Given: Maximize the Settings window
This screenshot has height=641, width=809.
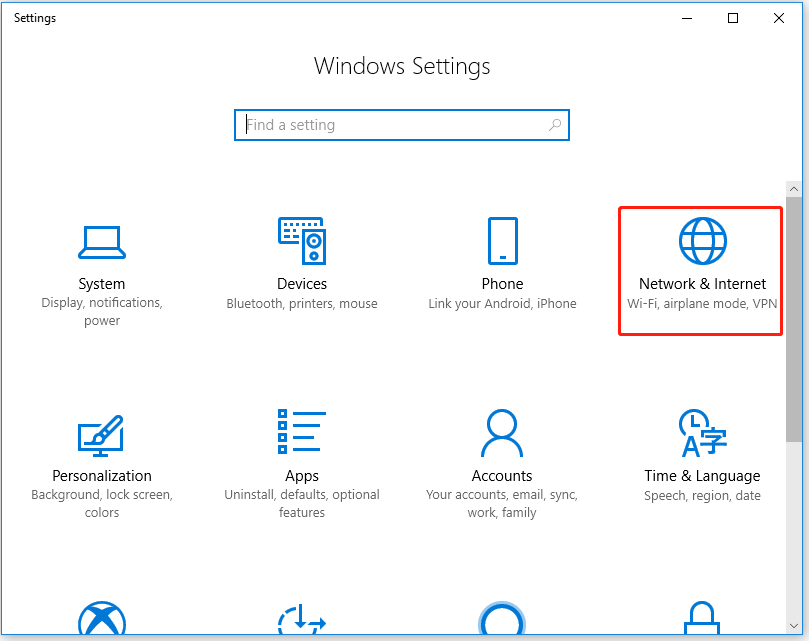Looking at the screenshot, I should [x=733, y=18].
